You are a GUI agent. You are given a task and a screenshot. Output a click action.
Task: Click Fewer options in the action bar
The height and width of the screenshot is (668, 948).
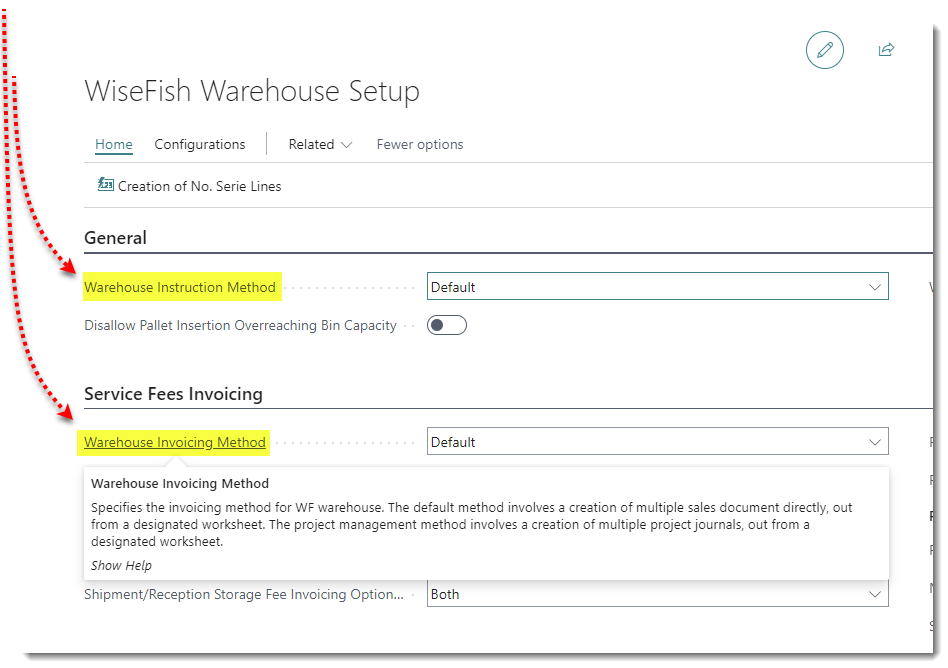coord(420,144)
